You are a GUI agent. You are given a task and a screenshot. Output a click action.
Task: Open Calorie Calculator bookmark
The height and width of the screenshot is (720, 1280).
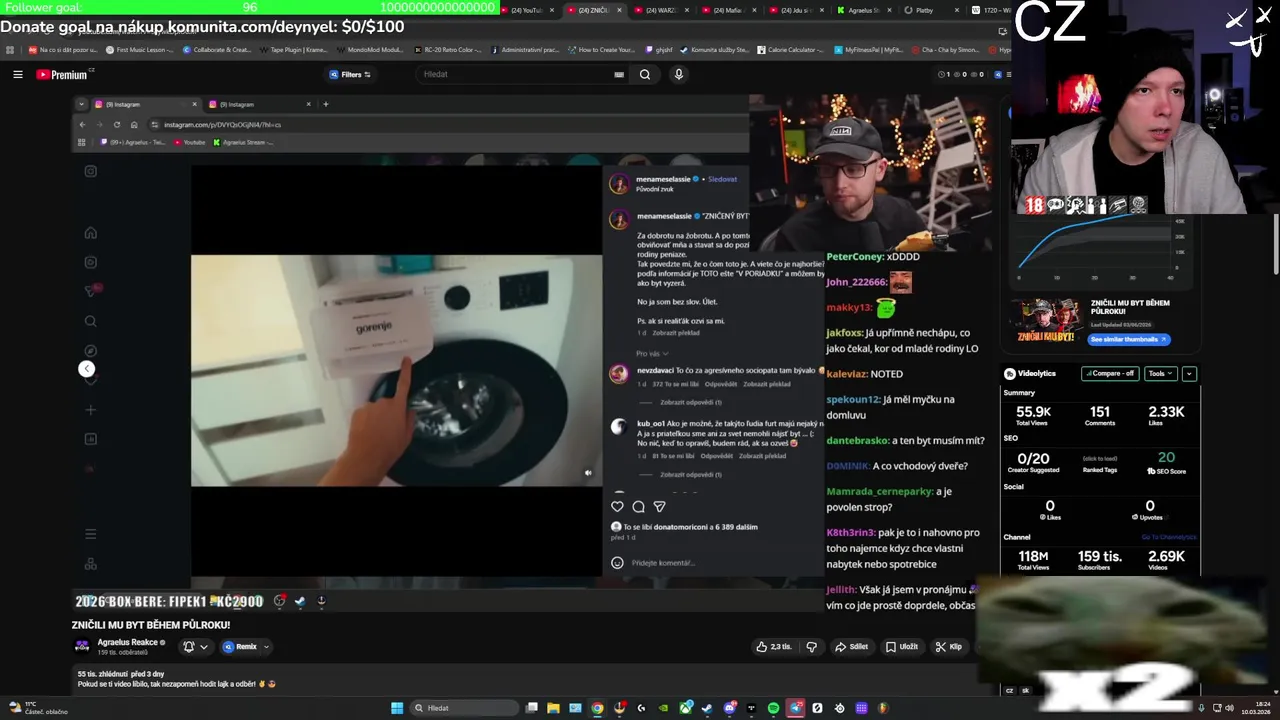[792, 49]
